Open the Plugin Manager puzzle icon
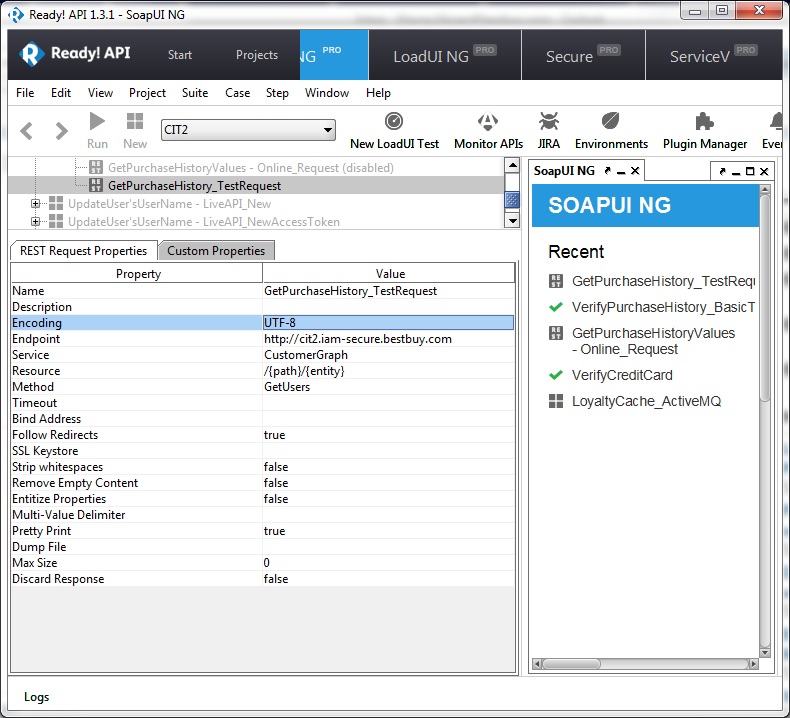This screenshot has height=718, width=790. point(704,122)
